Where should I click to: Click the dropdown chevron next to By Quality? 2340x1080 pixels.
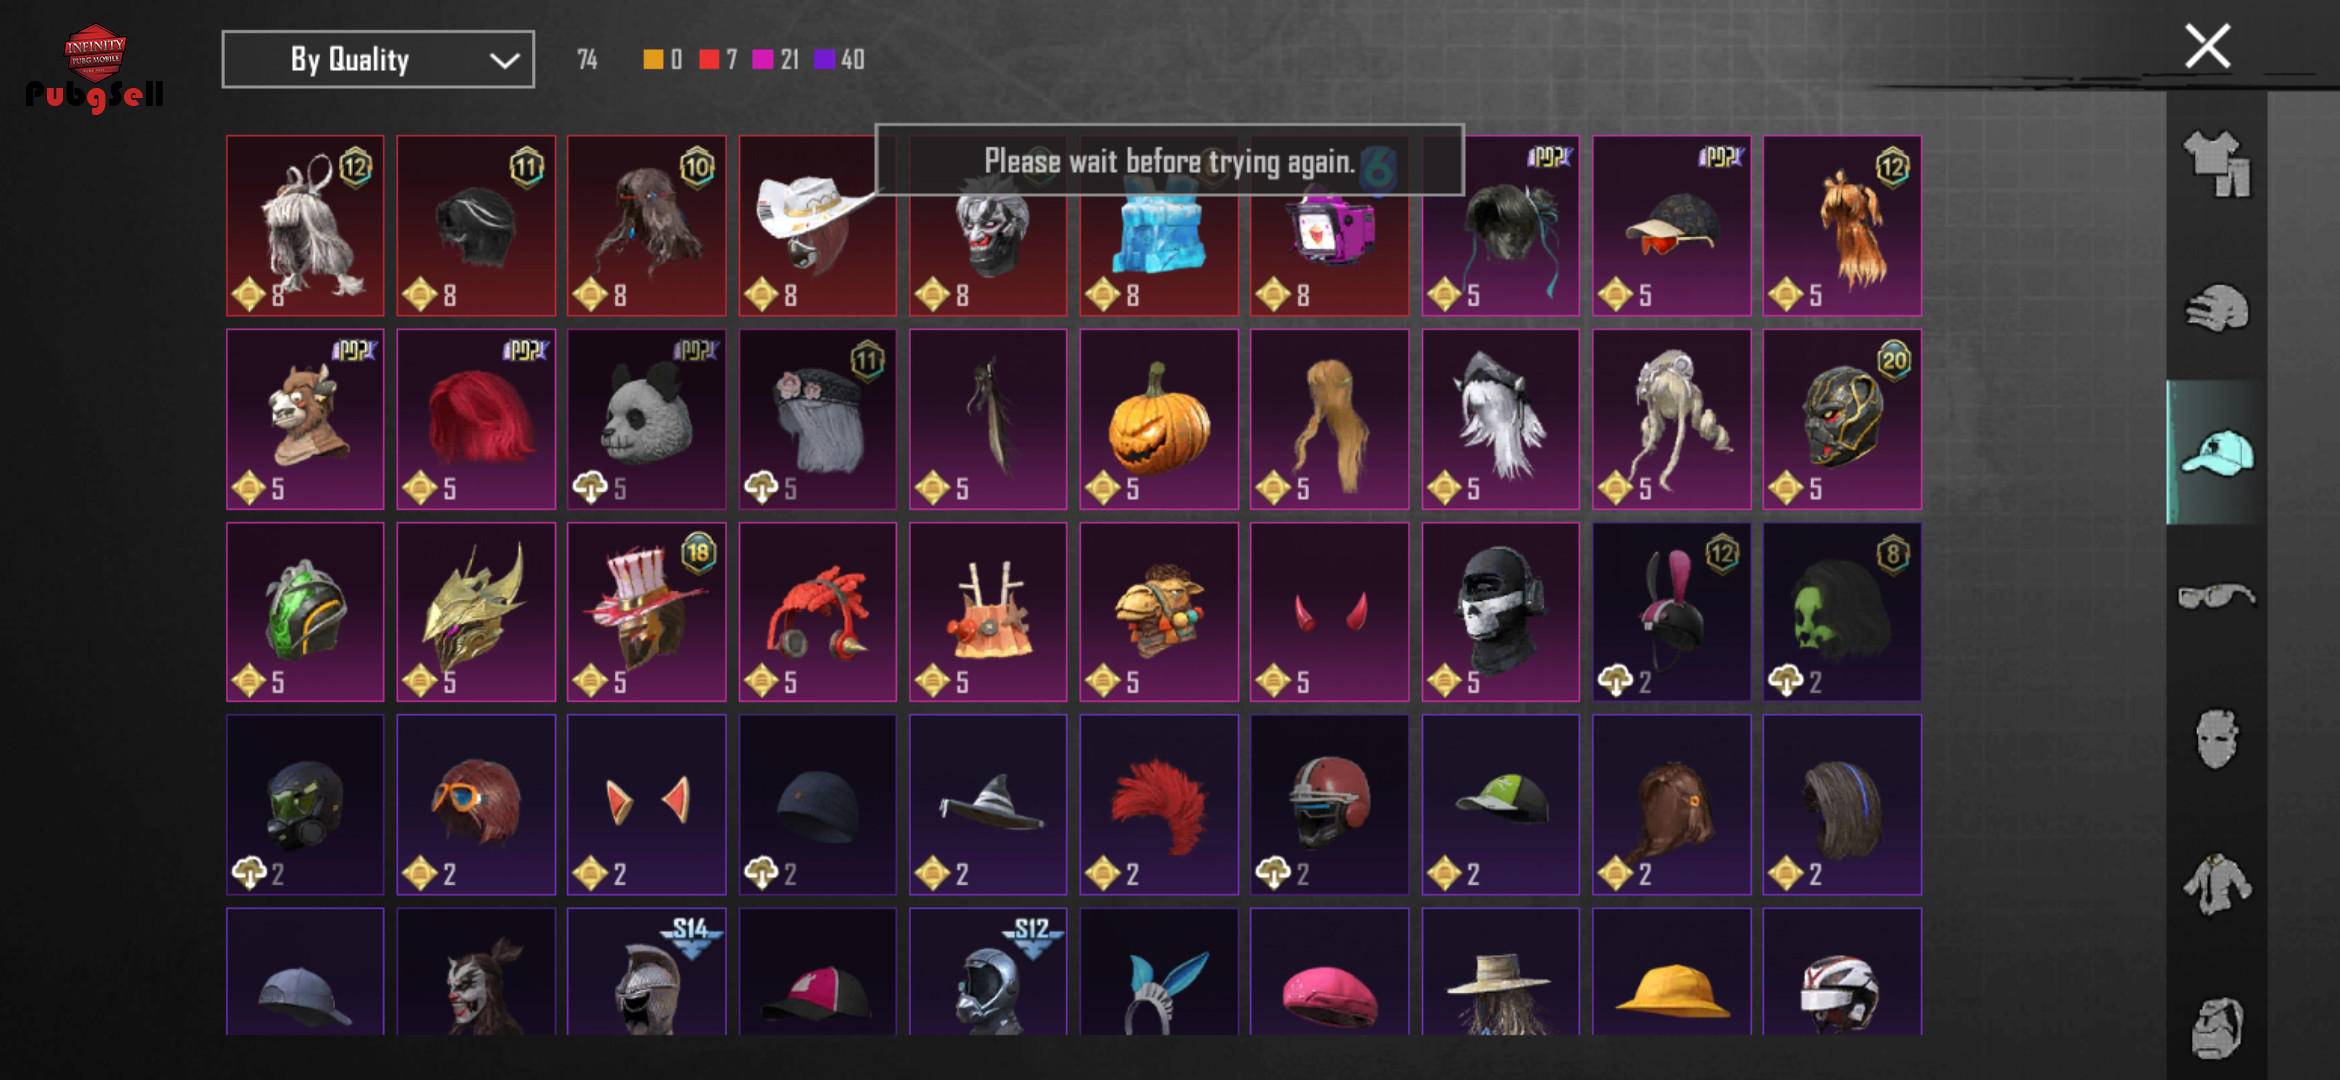tap(504, 61)
